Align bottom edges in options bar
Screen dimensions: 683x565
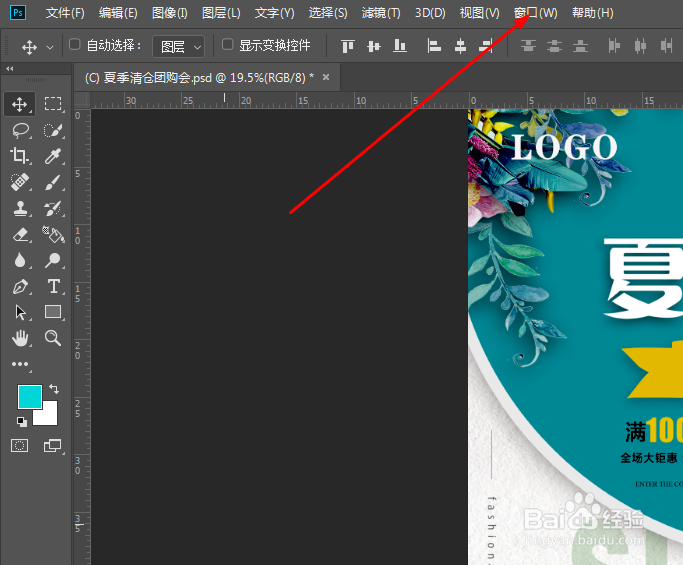click(x=399, y=46)
